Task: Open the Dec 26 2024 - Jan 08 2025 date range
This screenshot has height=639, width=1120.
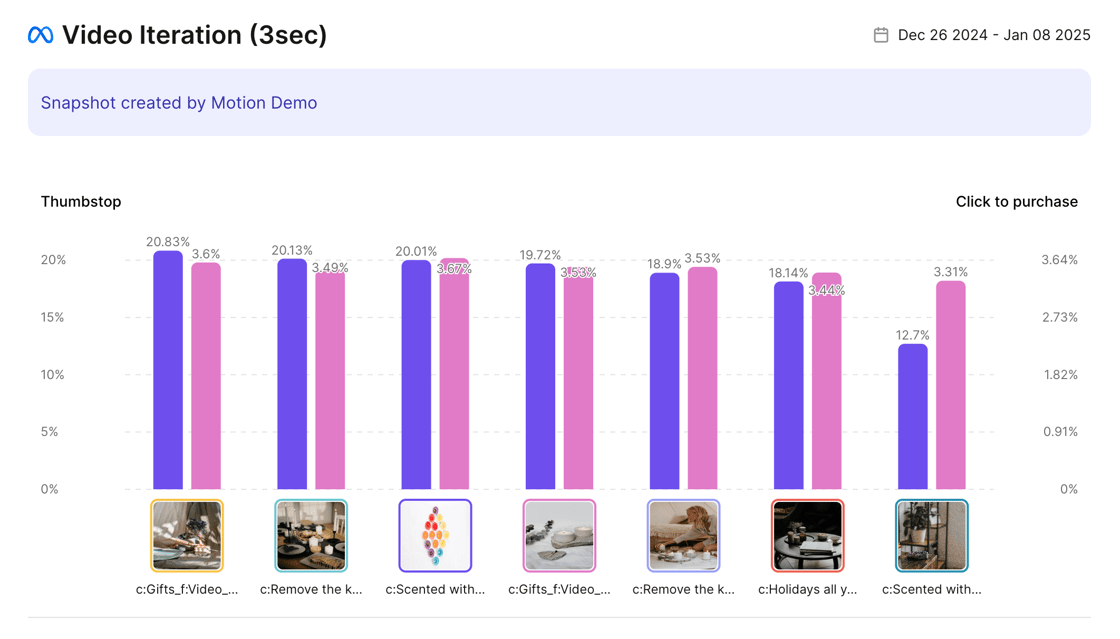Action: [994, 35]
